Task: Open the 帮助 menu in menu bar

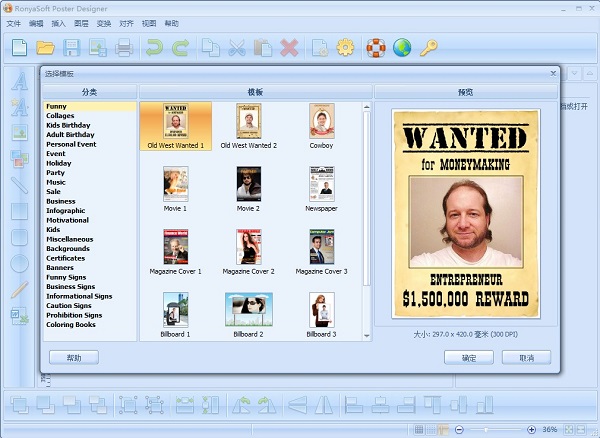Action: (172, 23)
